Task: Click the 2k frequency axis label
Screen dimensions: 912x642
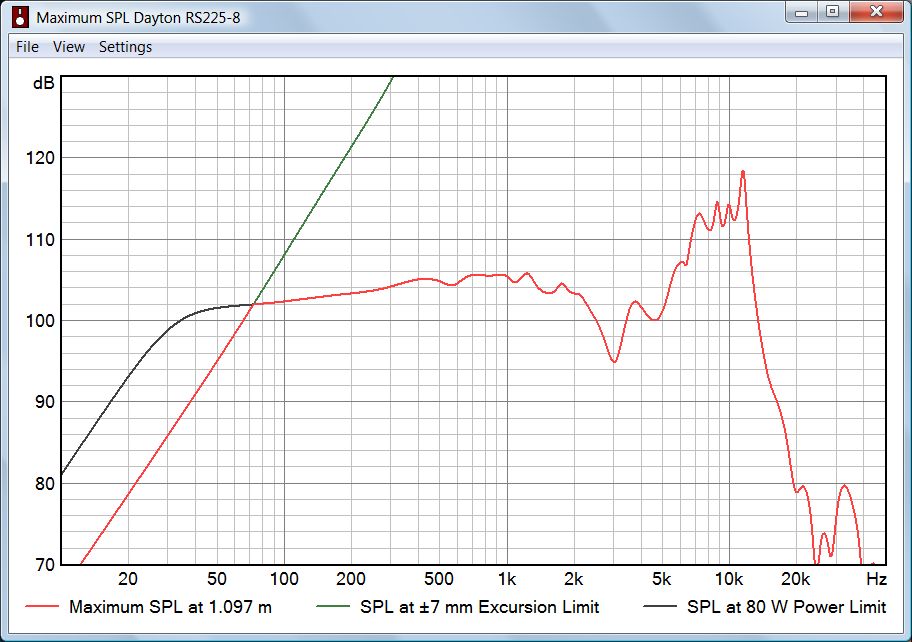Action: (x=573, y=579)
